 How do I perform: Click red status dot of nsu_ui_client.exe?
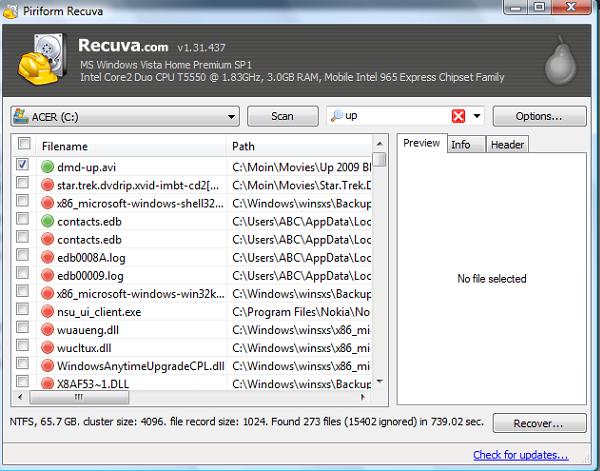coord(47,311)
